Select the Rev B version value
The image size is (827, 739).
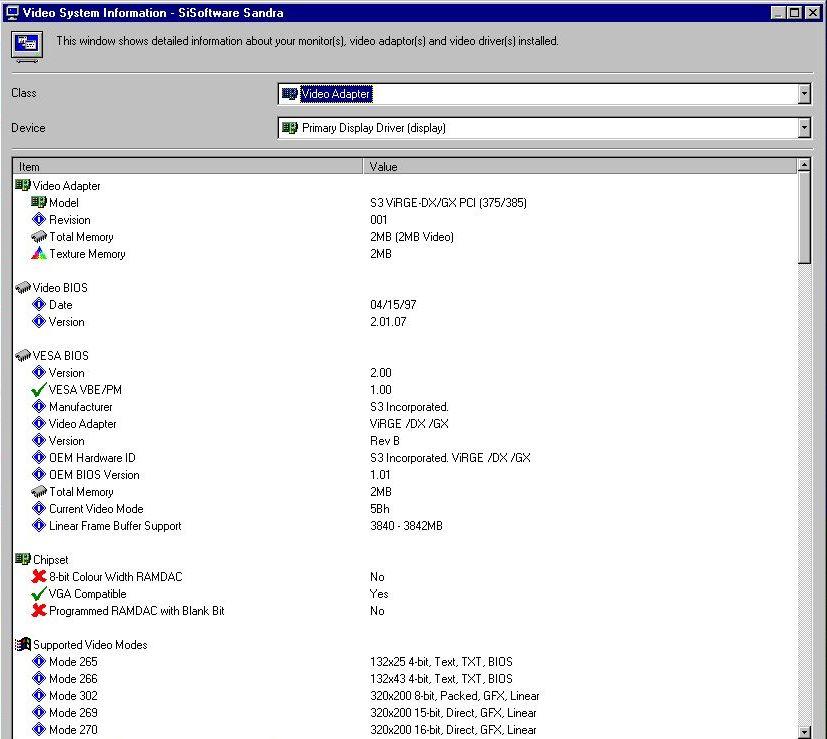[x=385, y=441]
